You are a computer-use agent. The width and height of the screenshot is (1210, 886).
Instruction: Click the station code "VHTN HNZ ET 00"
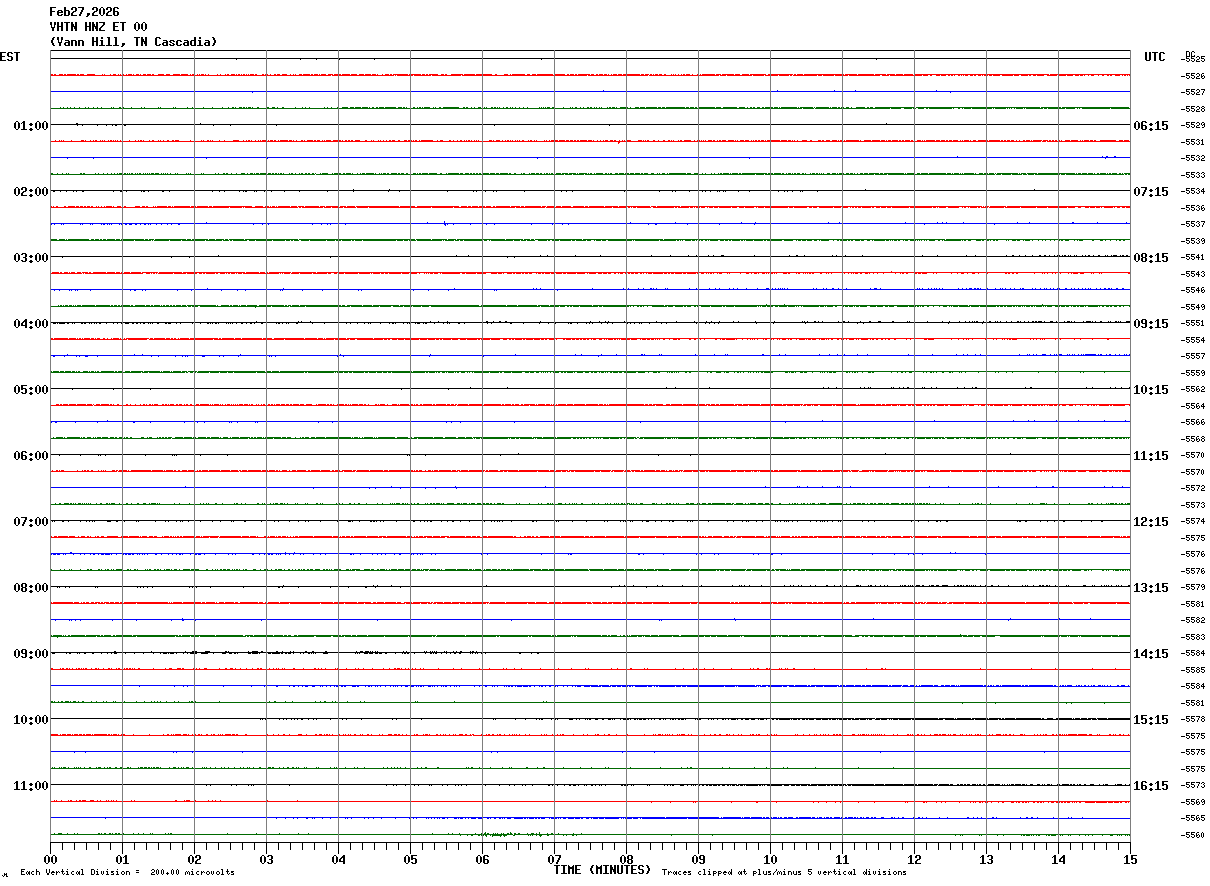pos(98,27)
